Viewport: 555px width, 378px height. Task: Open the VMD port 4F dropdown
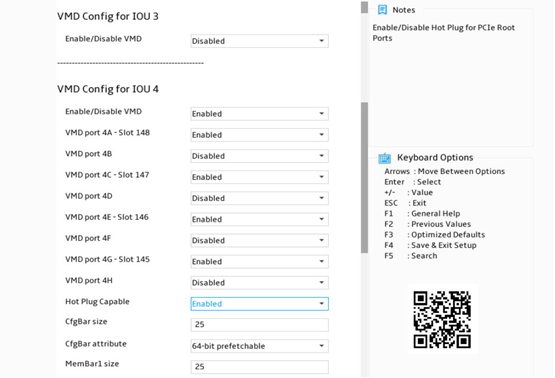[x=259, y=240]
